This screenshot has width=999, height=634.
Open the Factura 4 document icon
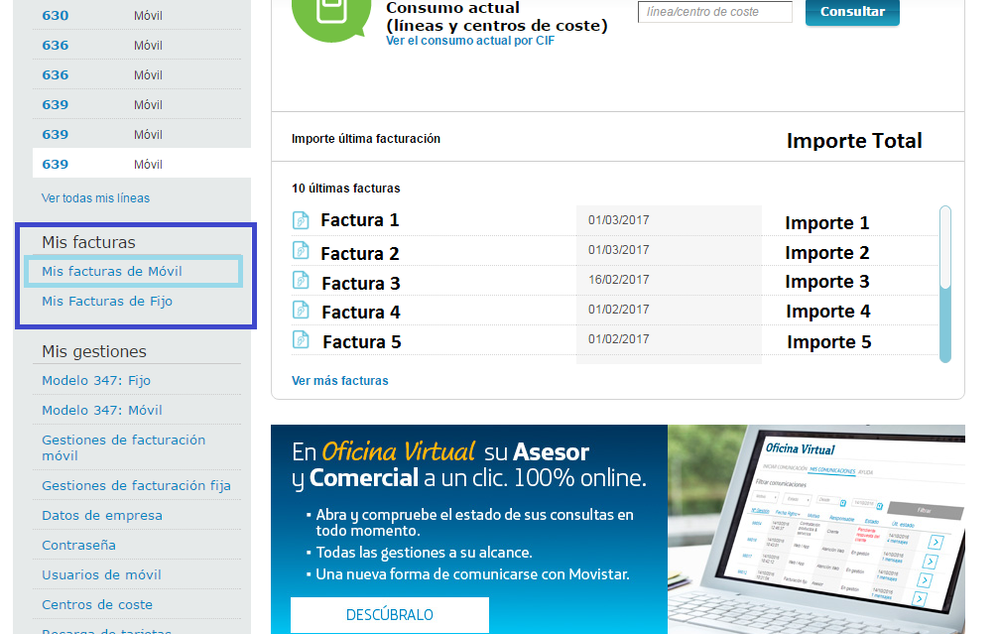(x=301, y=310)
